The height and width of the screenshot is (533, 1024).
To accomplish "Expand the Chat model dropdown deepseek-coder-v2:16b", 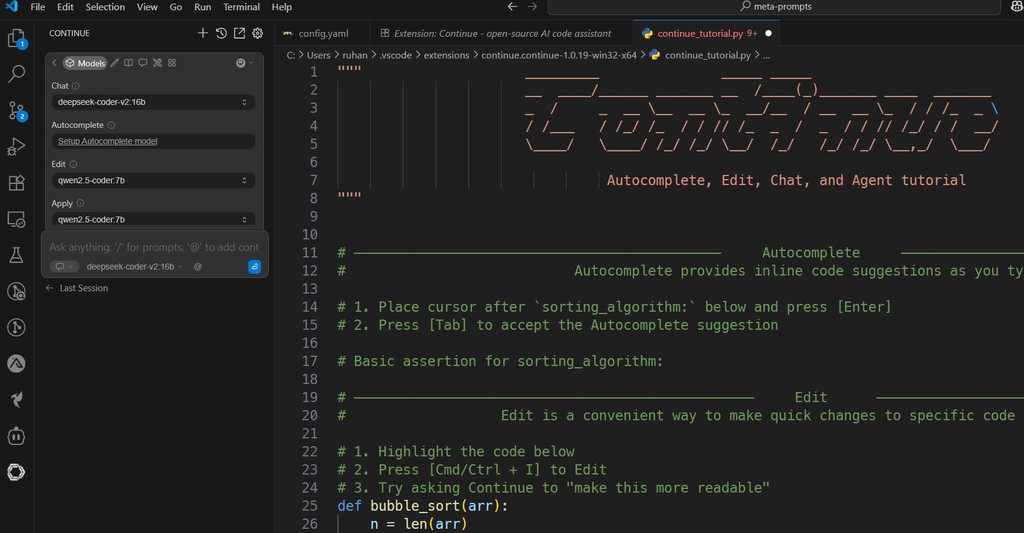I will 153,102.
